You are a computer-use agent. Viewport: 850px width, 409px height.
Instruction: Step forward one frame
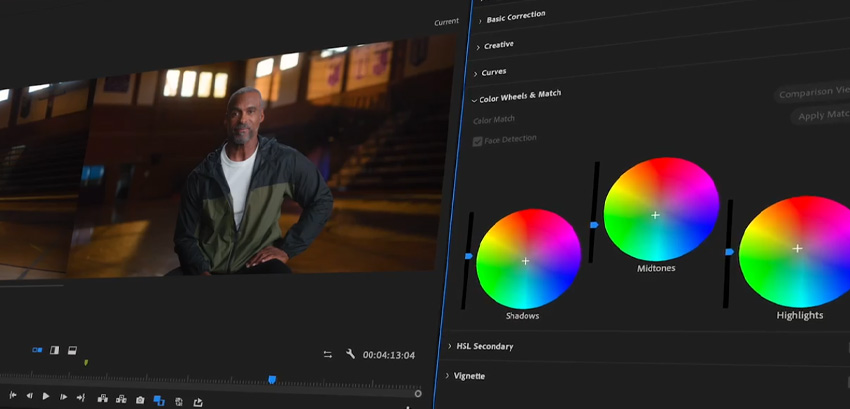(63, 397)
